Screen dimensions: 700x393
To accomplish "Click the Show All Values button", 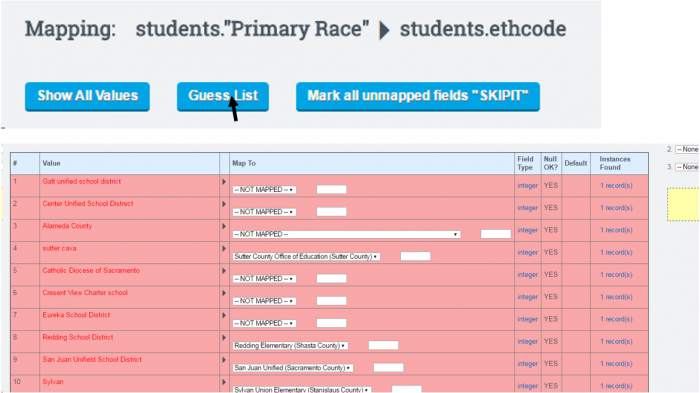I will [88, 96].
